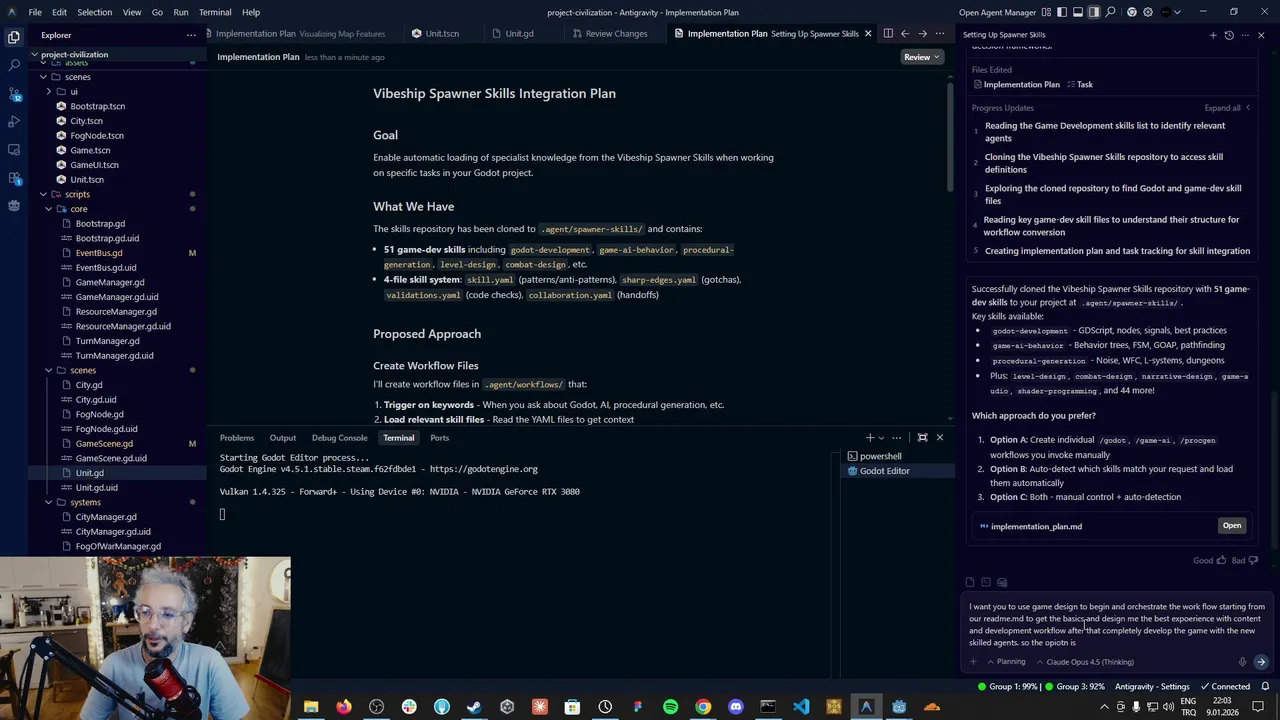The height and width of the screenshot is (720, 1280).
Task: Split the editor right
Action: (x=887, y=33)
